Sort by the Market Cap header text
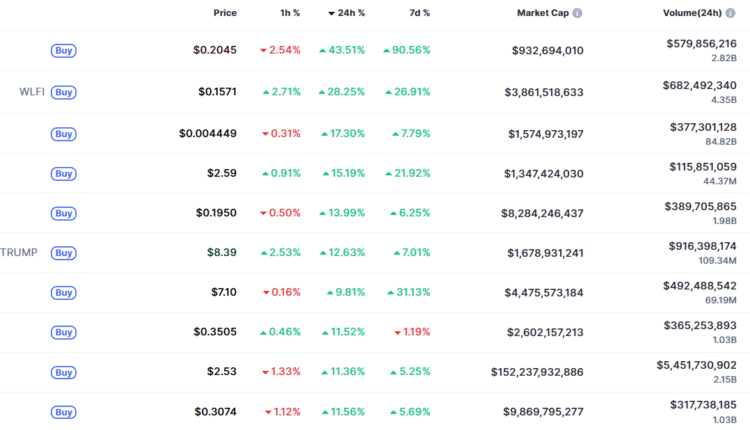 (542, 14)
